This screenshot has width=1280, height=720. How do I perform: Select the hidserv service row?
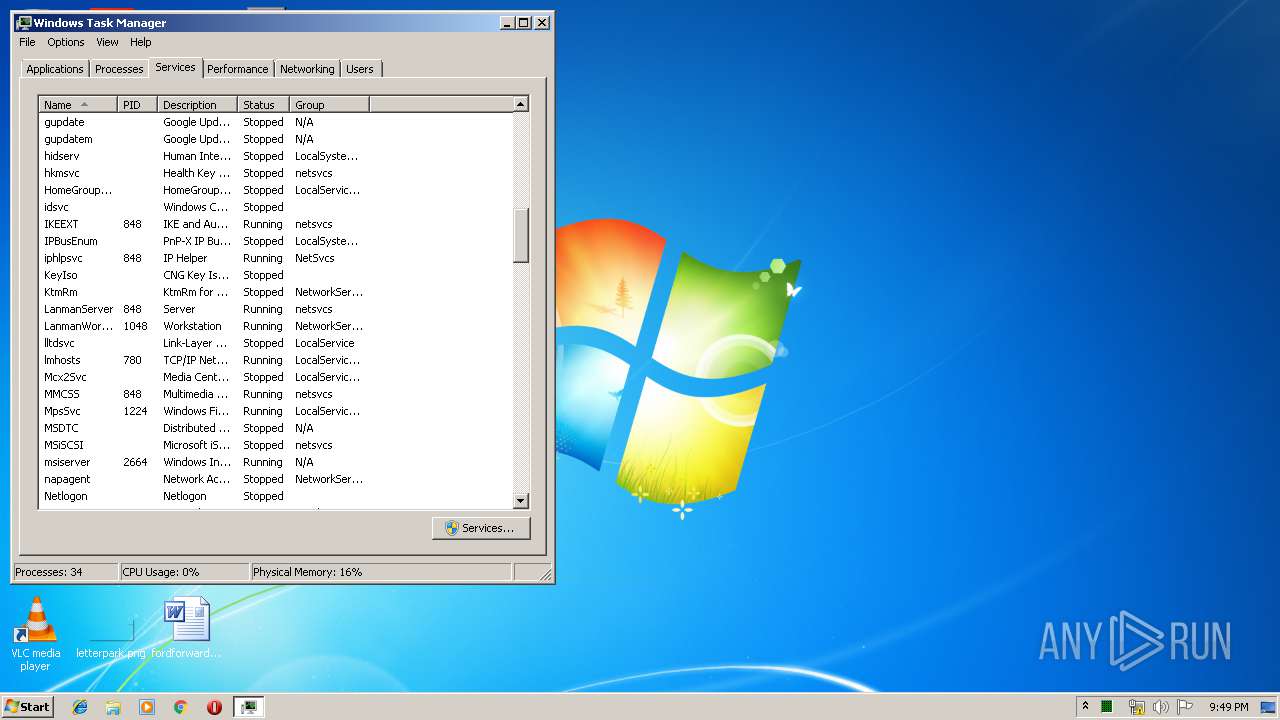point(275,156)
